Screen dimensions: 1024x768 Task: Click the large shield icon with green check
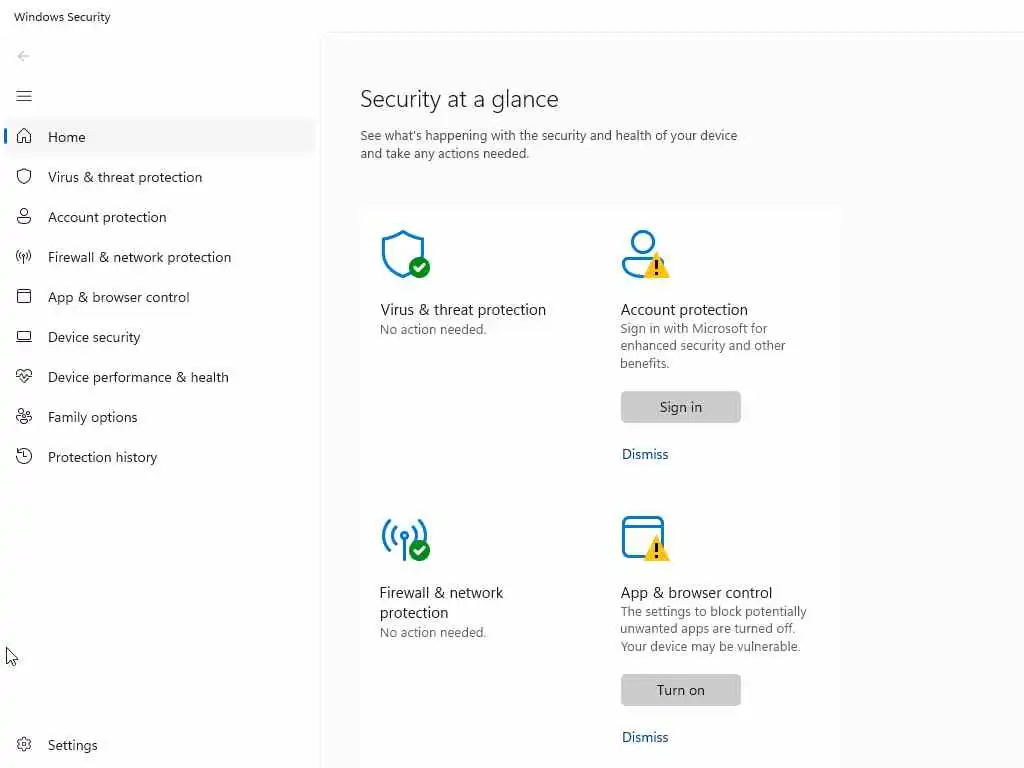tap(406, 254)
